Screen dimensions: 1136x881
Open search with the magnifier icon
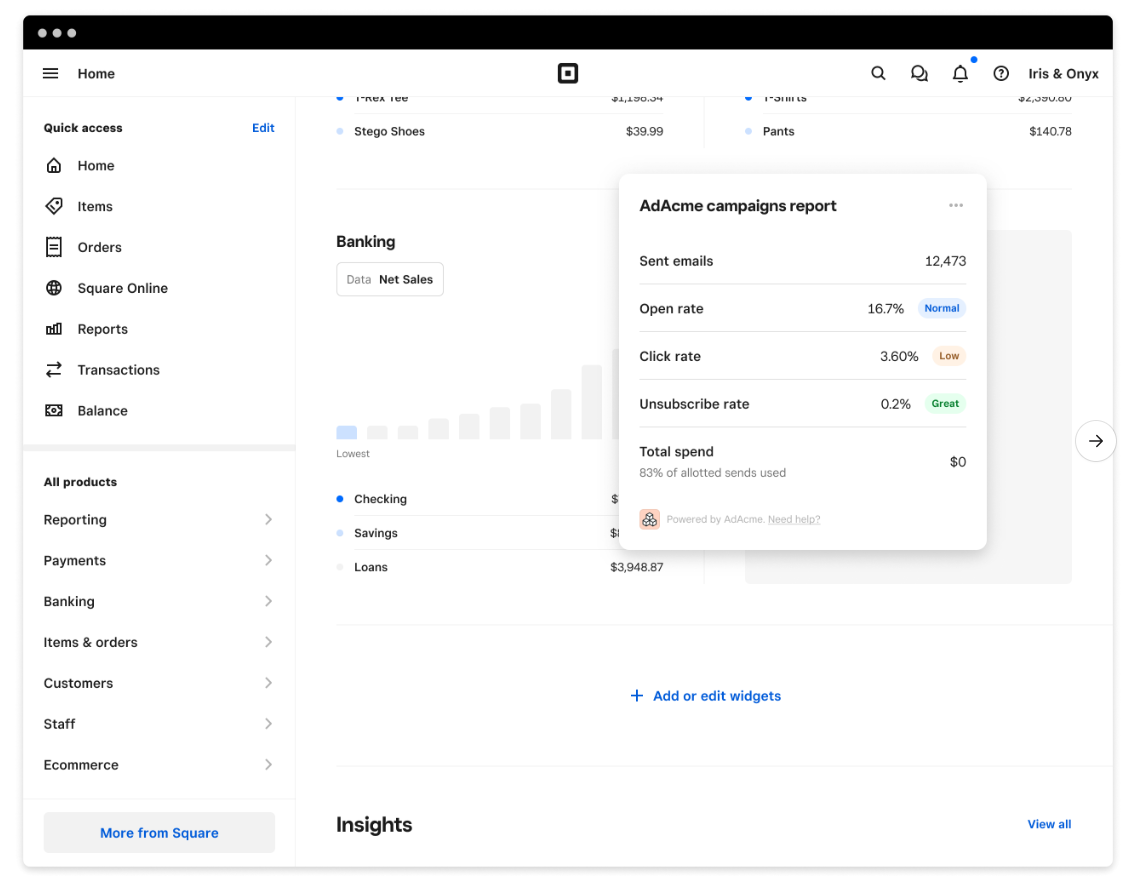point(878,73)
